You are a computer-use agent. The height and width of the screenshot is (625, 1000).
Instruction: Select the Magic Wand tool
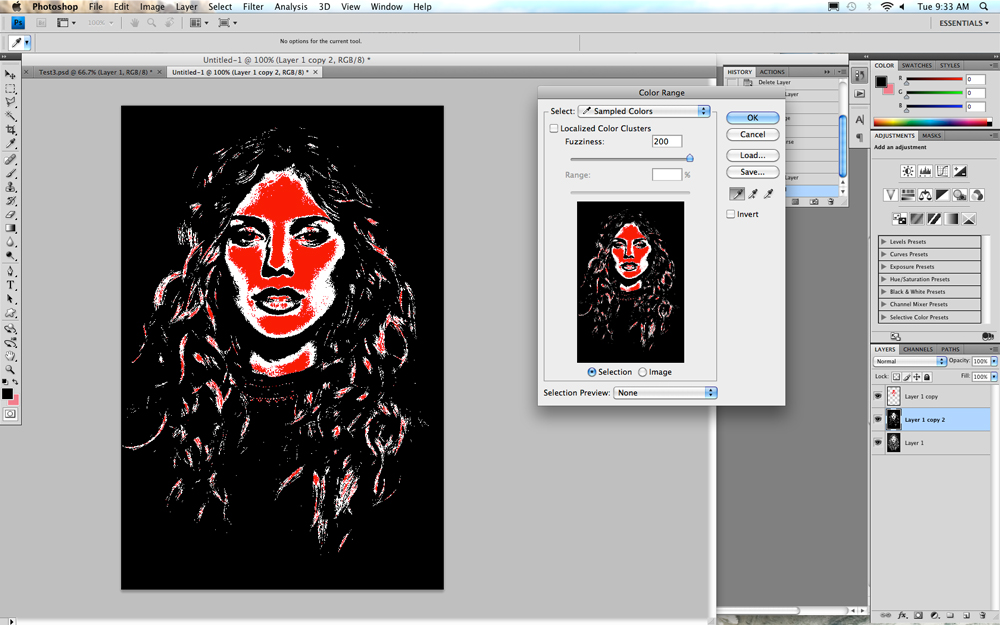(x=10, y=116)
